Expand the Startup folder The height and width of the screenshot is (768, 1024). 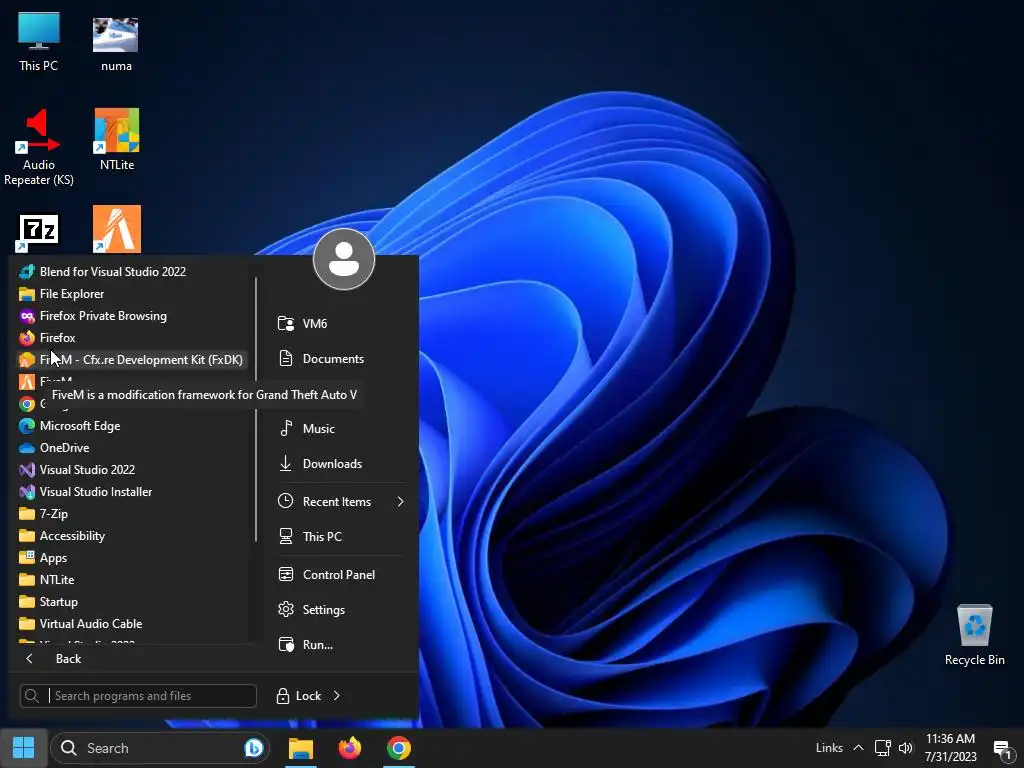pyautogui.click(x=131, y=602)
